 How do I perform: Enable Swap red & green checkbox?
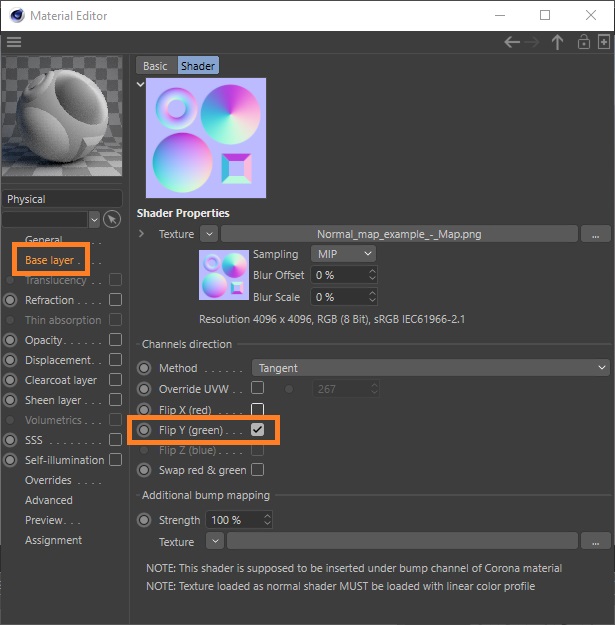click(x=258, y=470)
